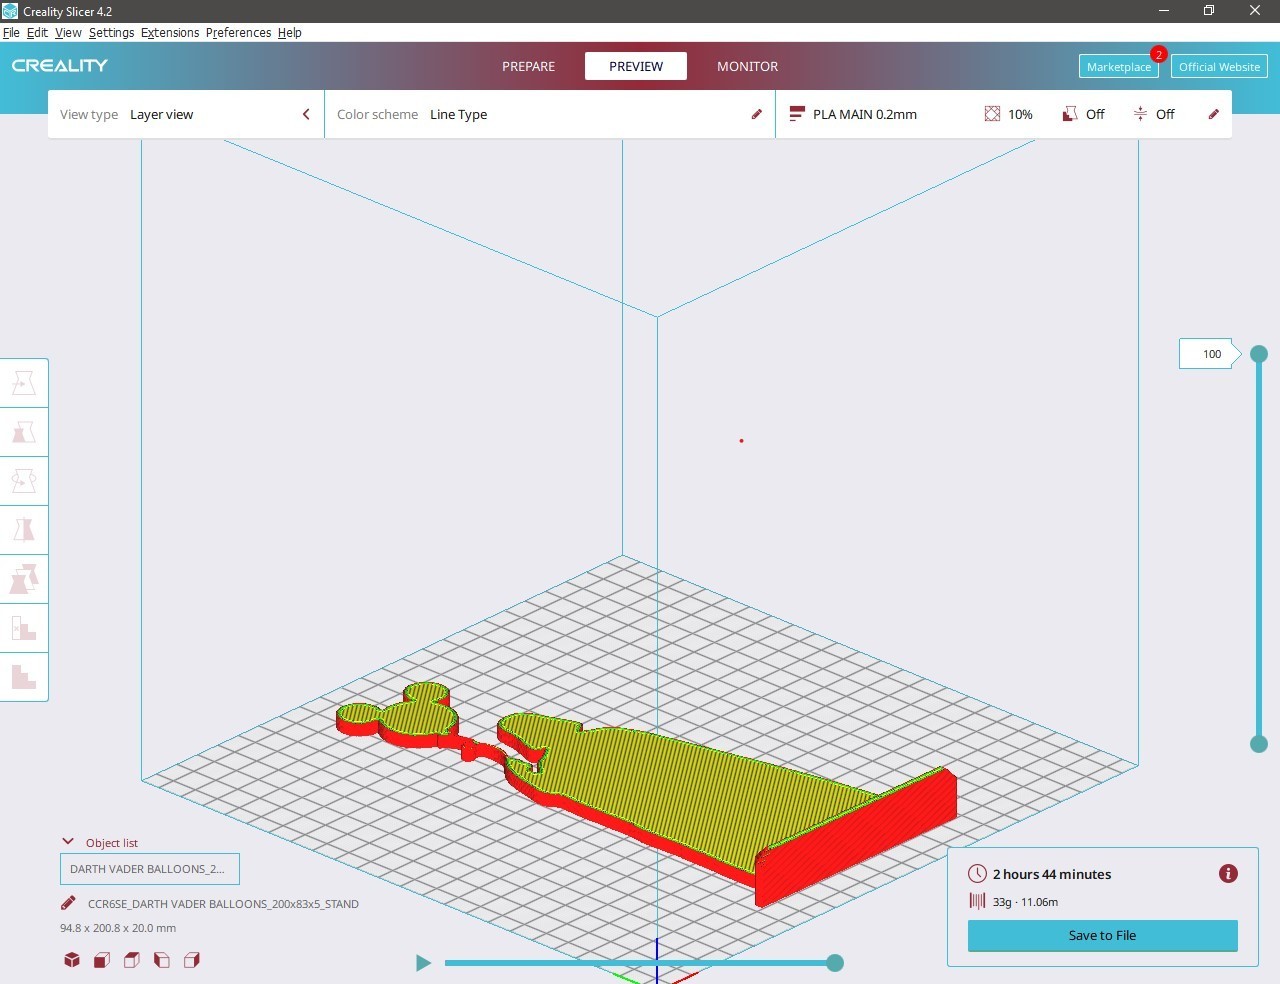Open the View menu
1280x984 pixels.
click(x=68, y=32)
